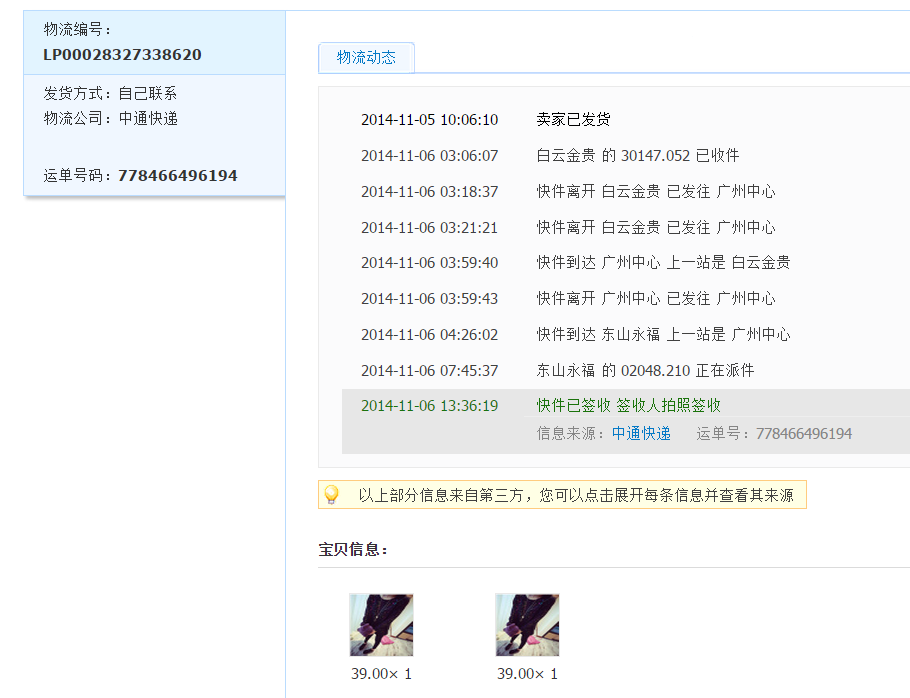This screenshot has width=910, height=698.
Task: Collapse the green 快件已签收 entry
Action: pos(628,406)
